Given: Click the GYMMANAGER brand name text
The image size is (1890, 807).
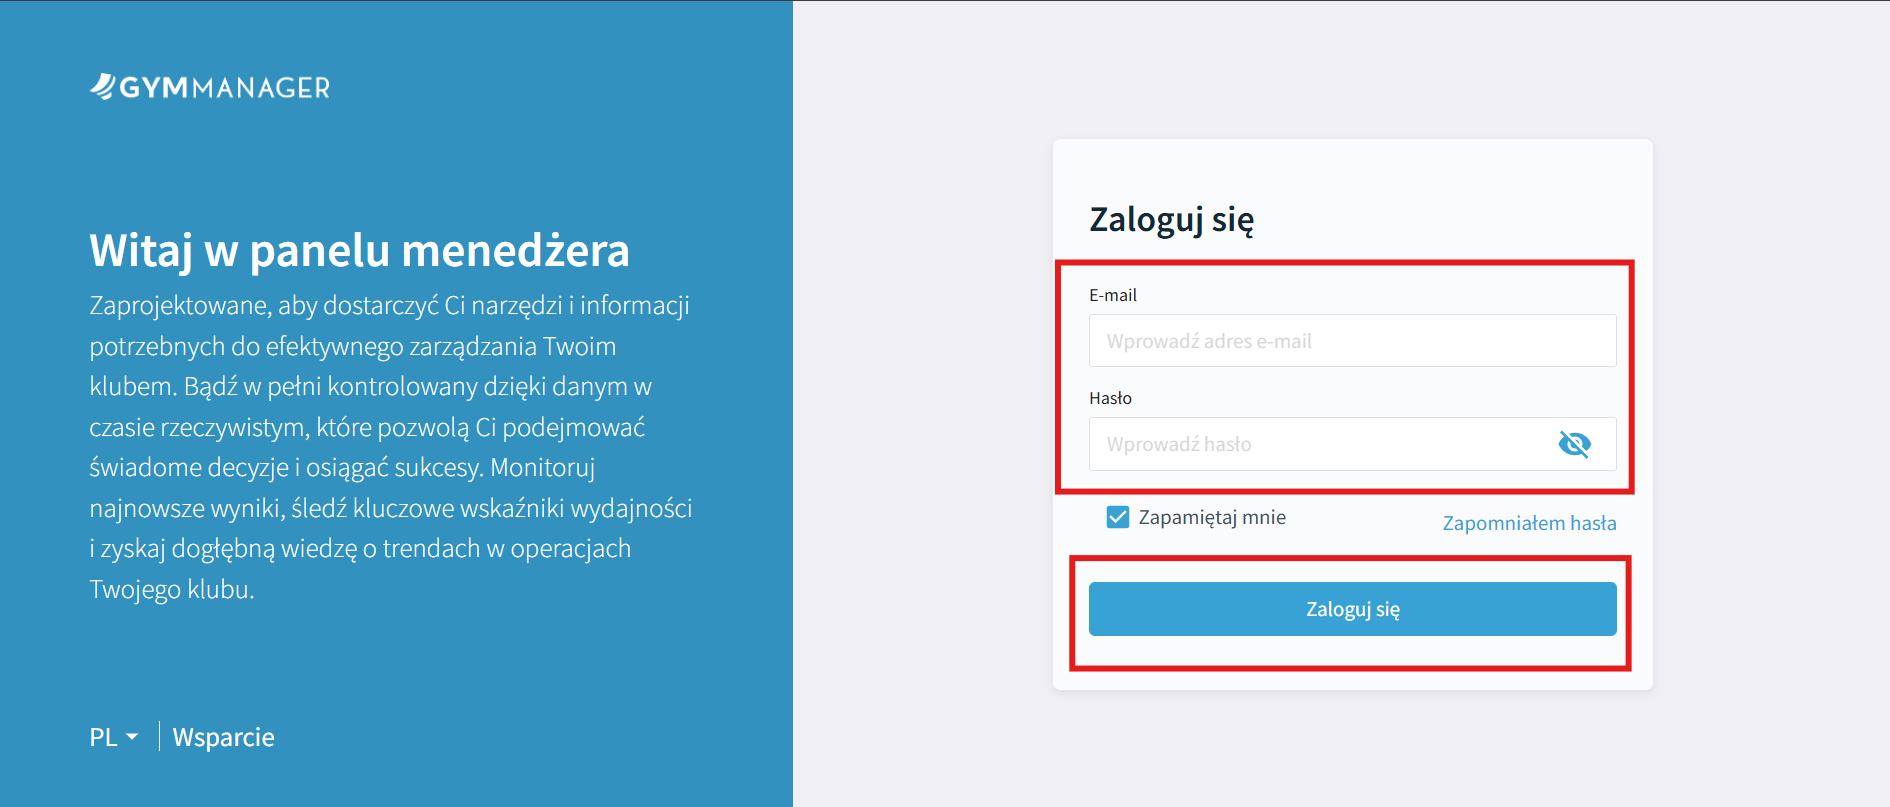Looking at the screenshot, I should [225, 88].
